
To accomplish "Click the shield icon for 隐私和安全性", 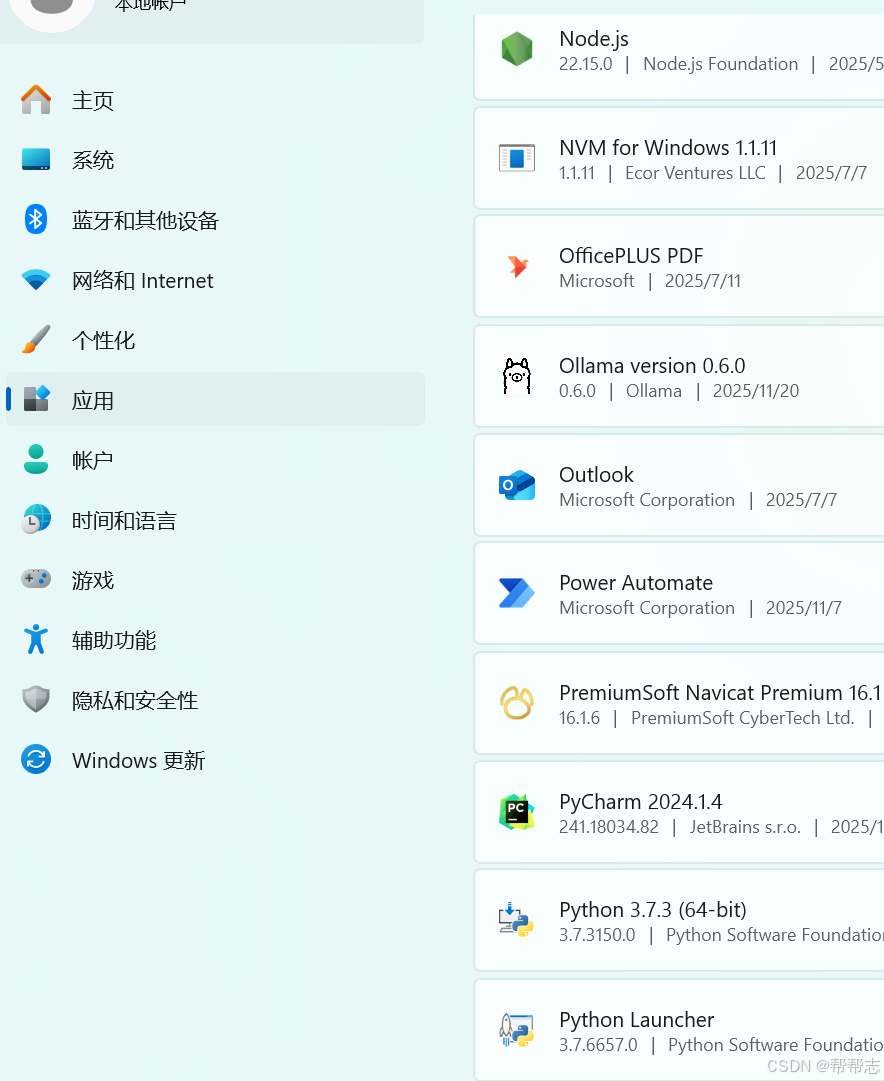I will pos(36,699).
